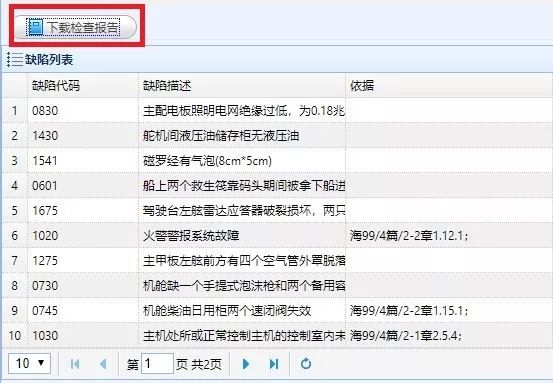Select defect code 0601 cell

83,186
